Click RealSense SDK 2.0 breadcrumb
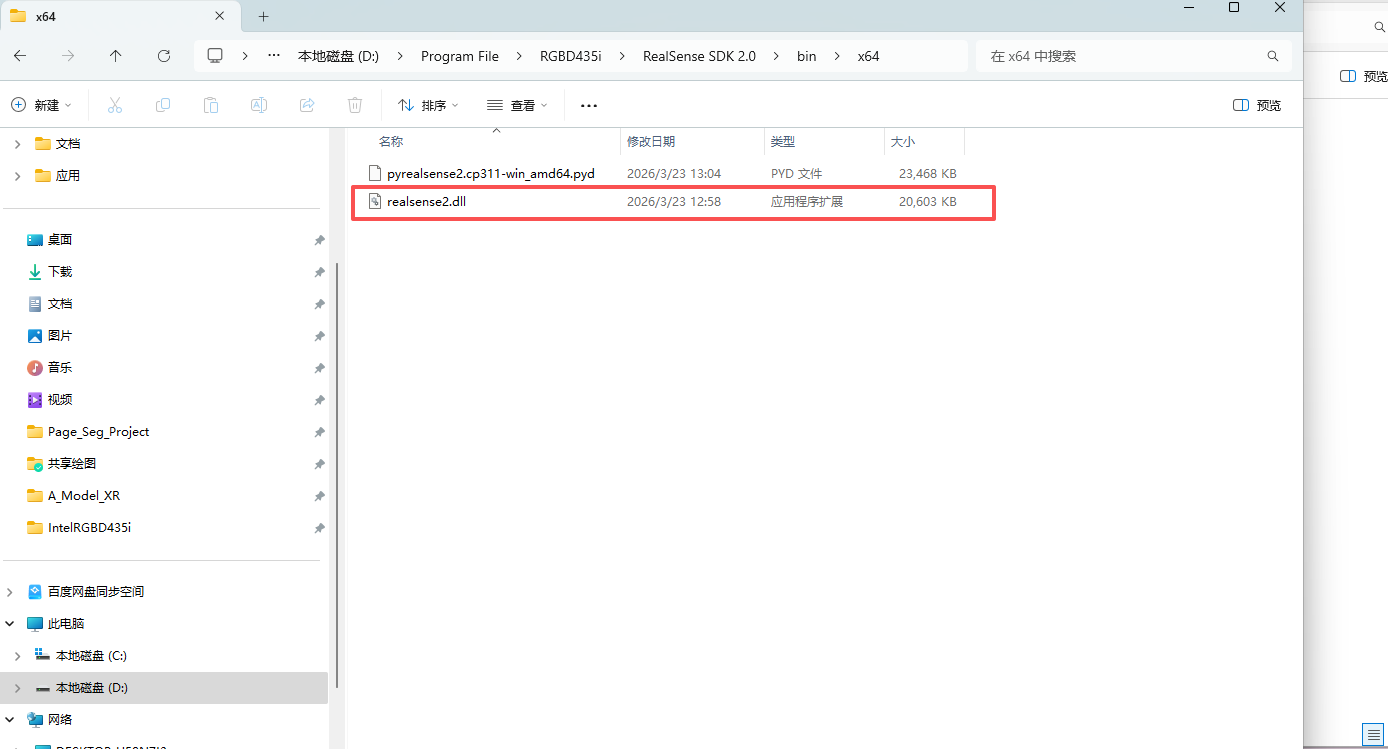Image resolution: width=1388 pixels, height=749 pixels. 699,56
